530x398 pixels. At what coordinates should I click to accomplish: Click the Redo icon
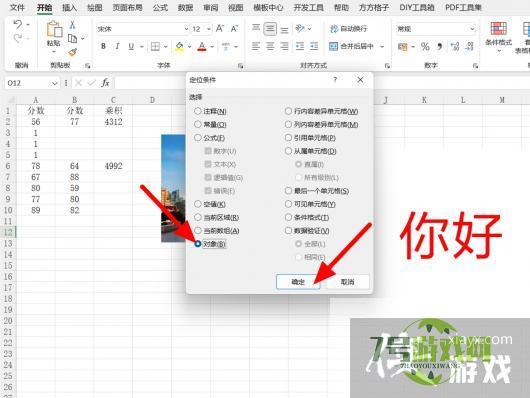point(18,39)
